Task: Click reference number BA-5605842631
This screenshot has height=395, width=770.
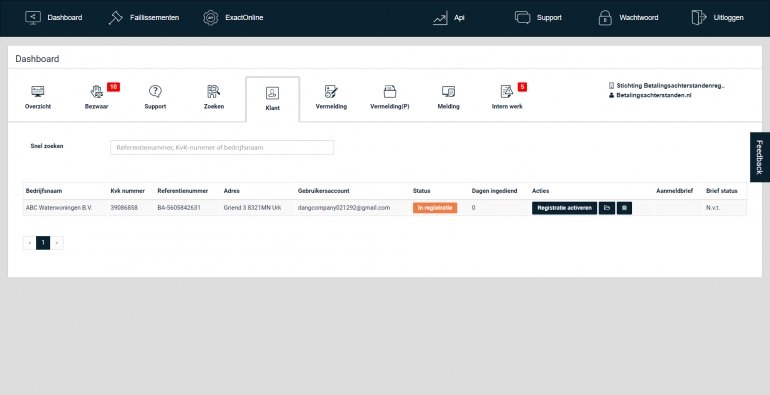Action: pos(179,208)
